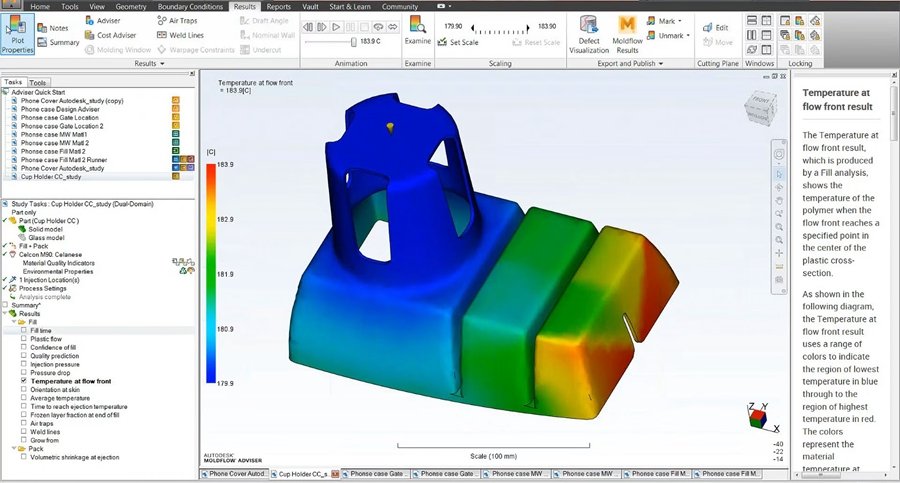The image size is (900, 483).
Task: Open the Tools tab in task panel
Action: pyautogui.click(x=37, y=83)
